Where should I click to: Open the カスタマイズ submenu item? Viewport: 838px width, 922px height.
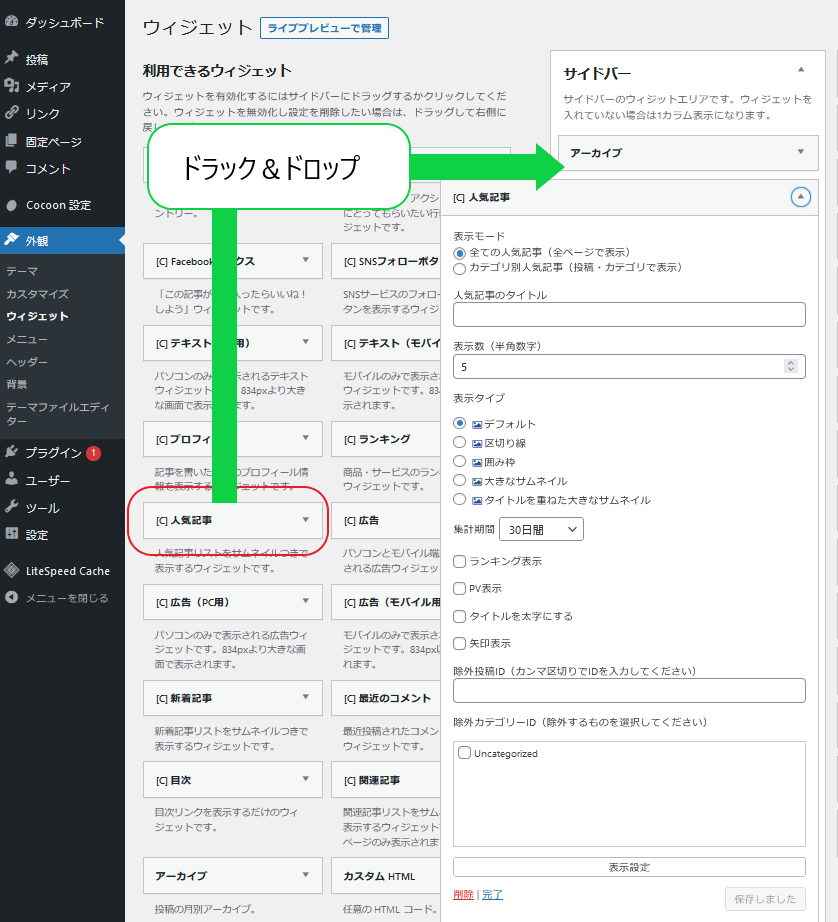click(37, 294)
